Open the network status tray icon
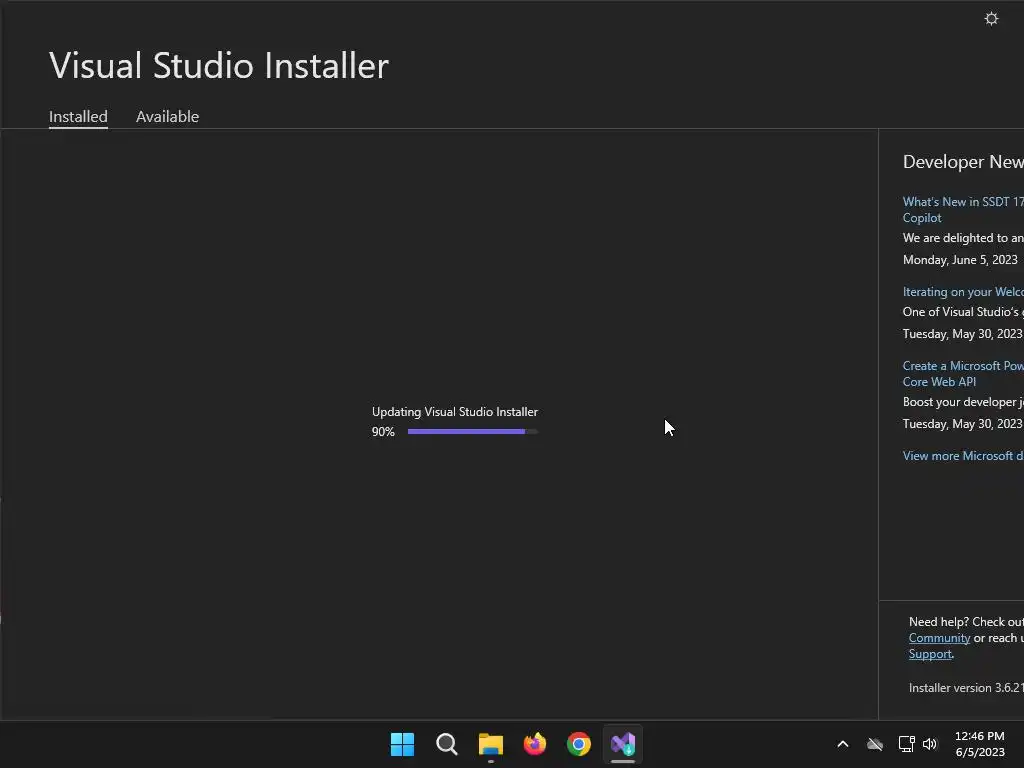The image size is (1024, 768). point(906,744)
